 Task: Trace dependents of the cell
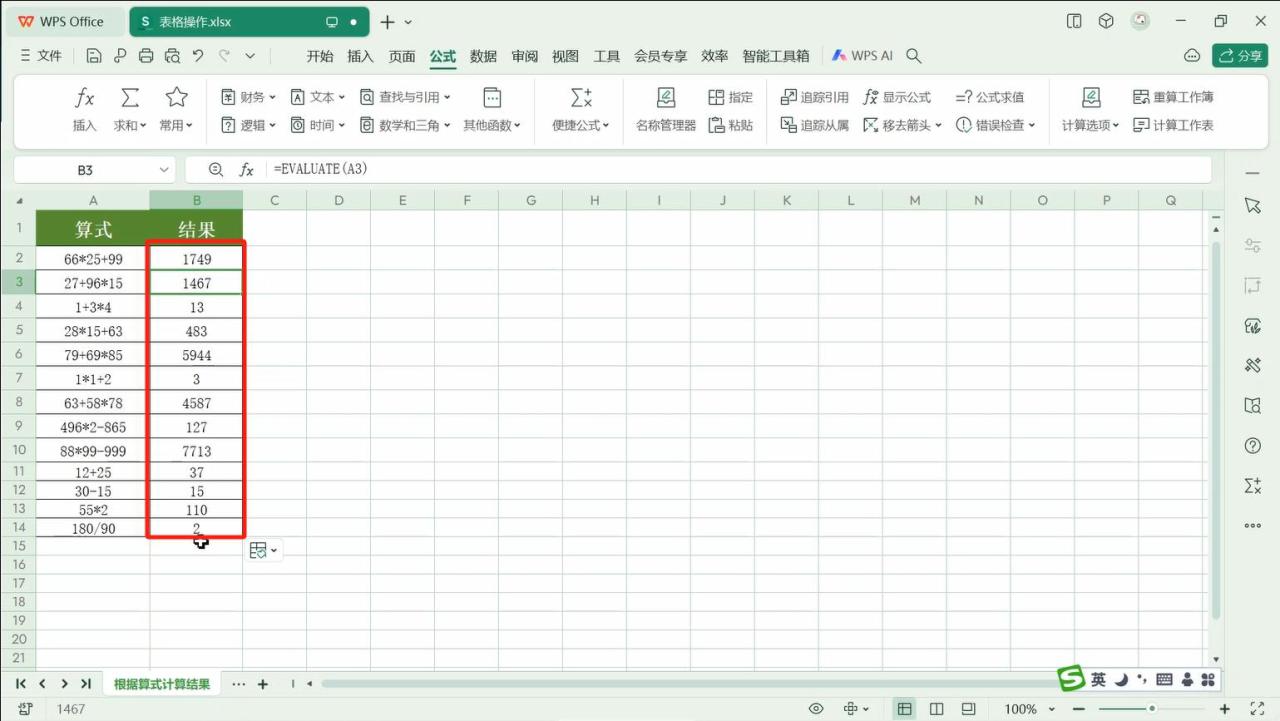(814, 125)
